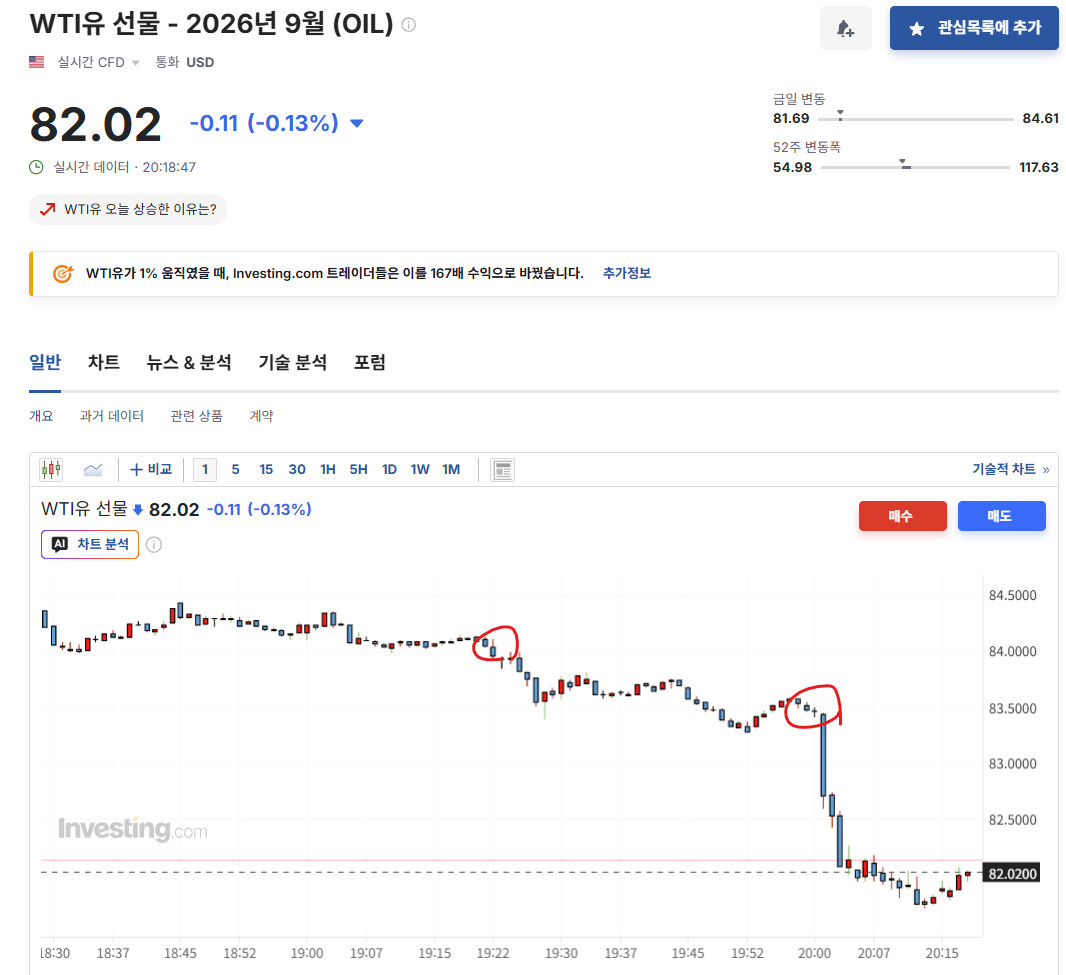The height and width of the screenshot is (975, 1066).
Task: Open the AI 차트 분석 button
Action: click(x=90, y=545)
